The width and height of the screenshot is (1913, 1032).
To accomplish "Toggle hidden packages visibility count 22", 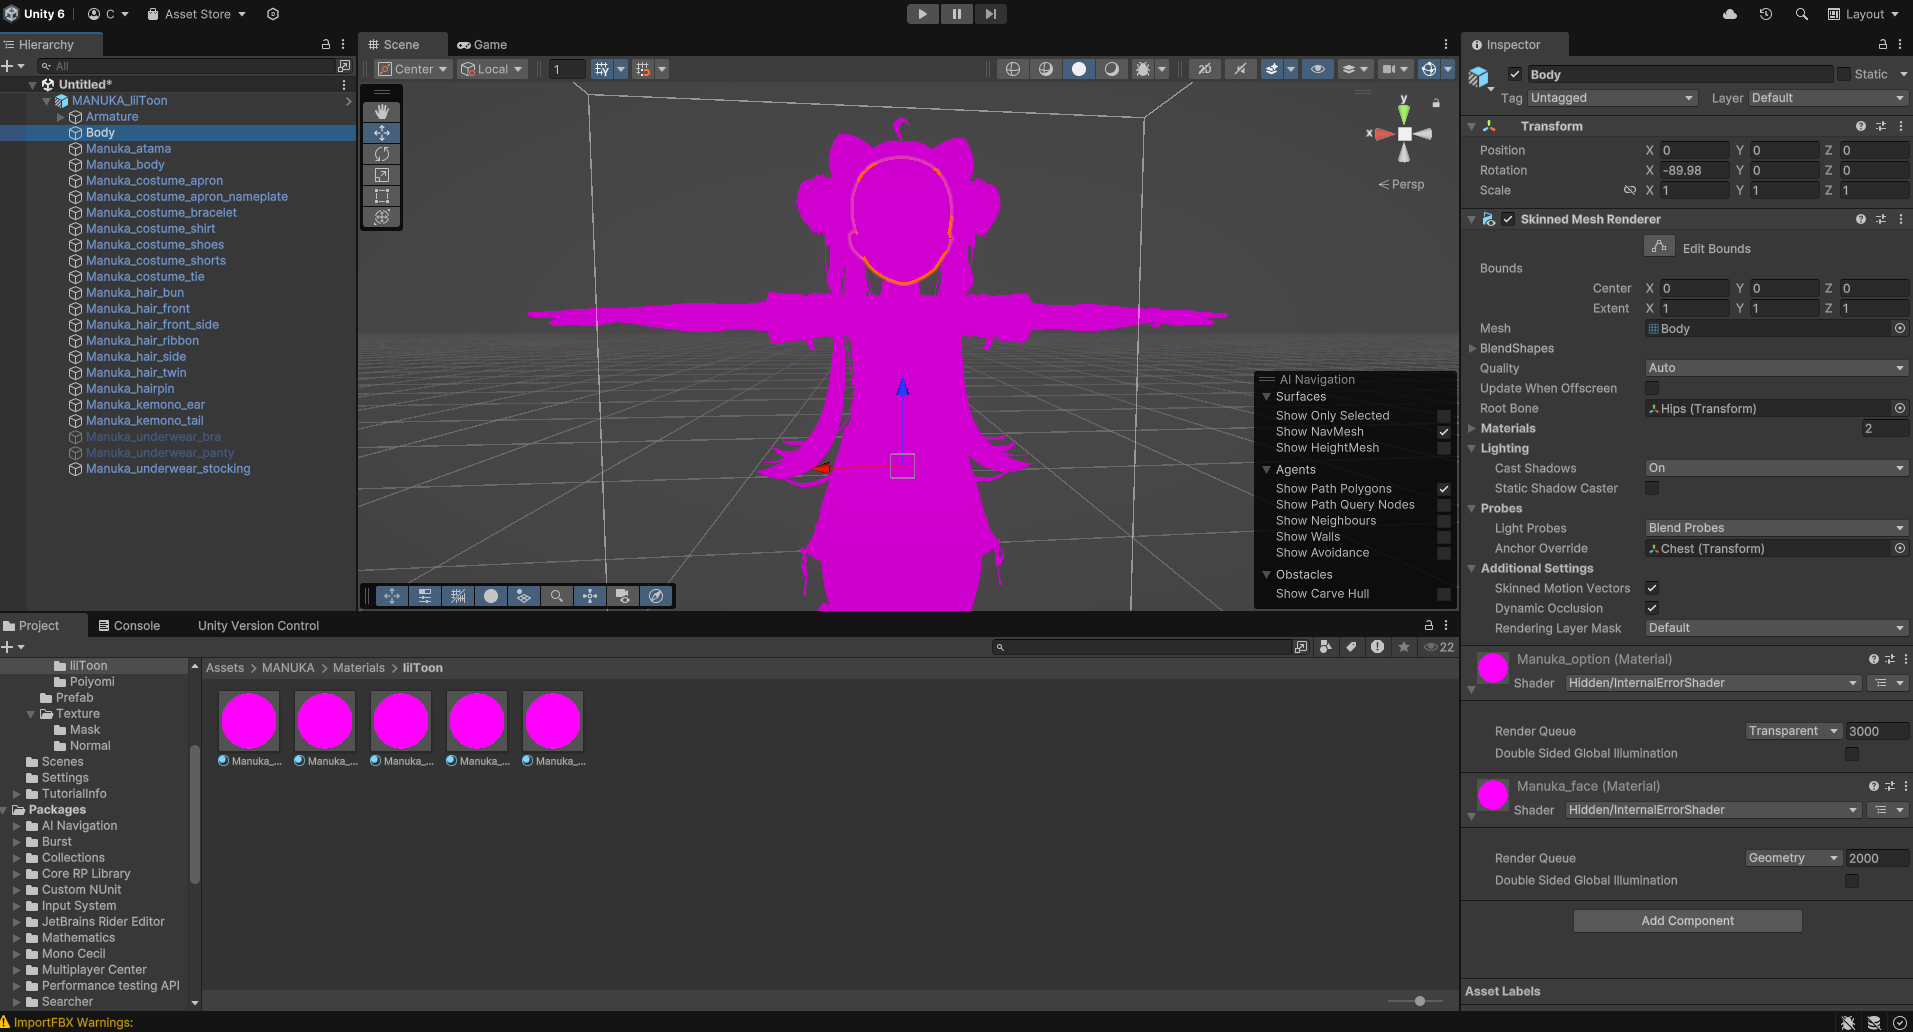I will pos(1439,647).
